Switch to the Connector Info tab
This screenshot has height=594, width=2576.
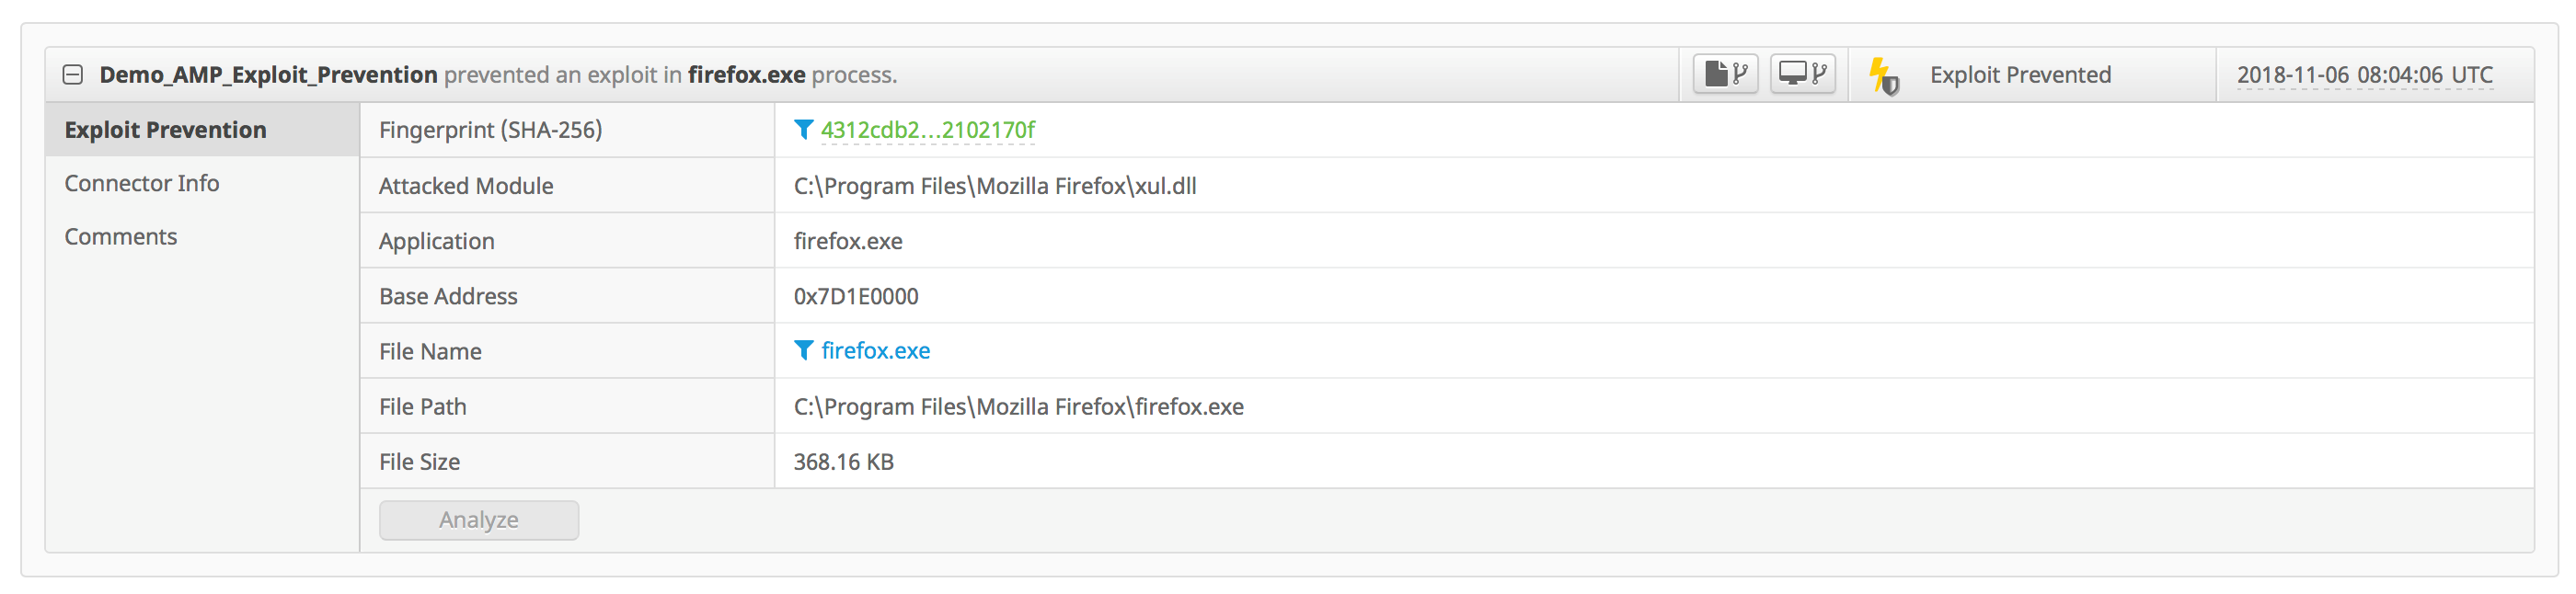(x=142, y=183)
